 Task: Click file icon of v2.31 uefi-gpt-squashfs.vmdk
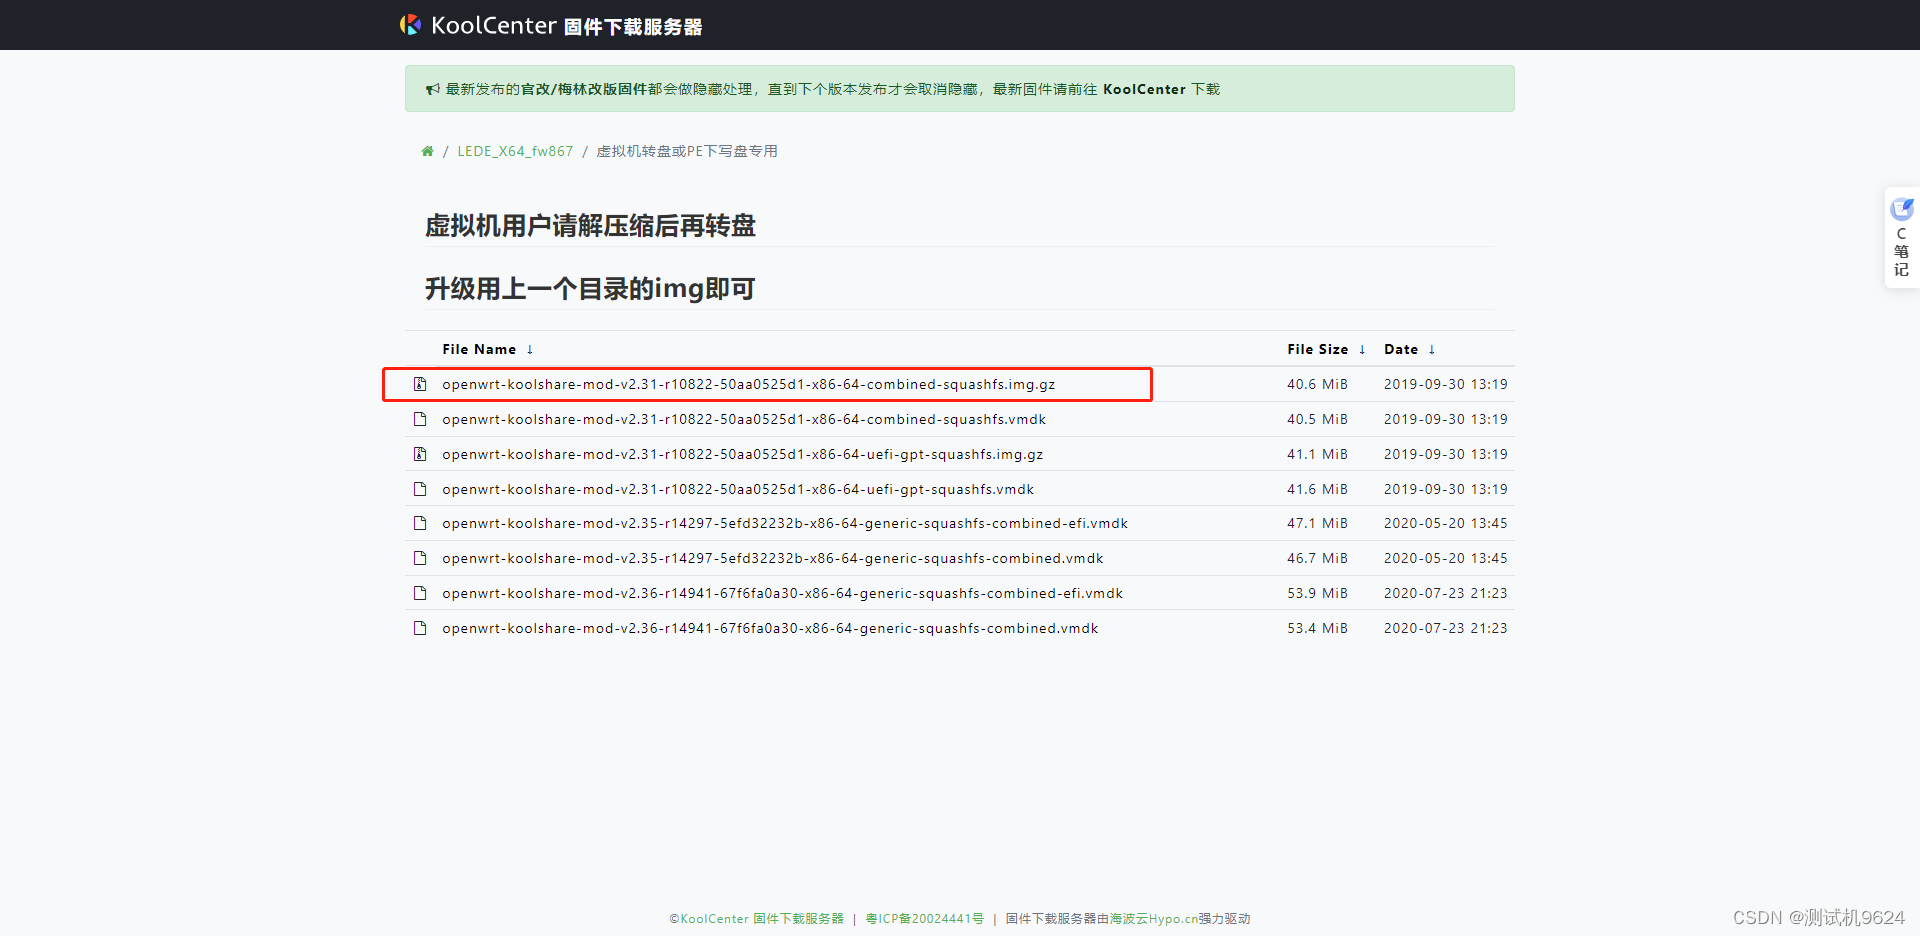(420, 489)
